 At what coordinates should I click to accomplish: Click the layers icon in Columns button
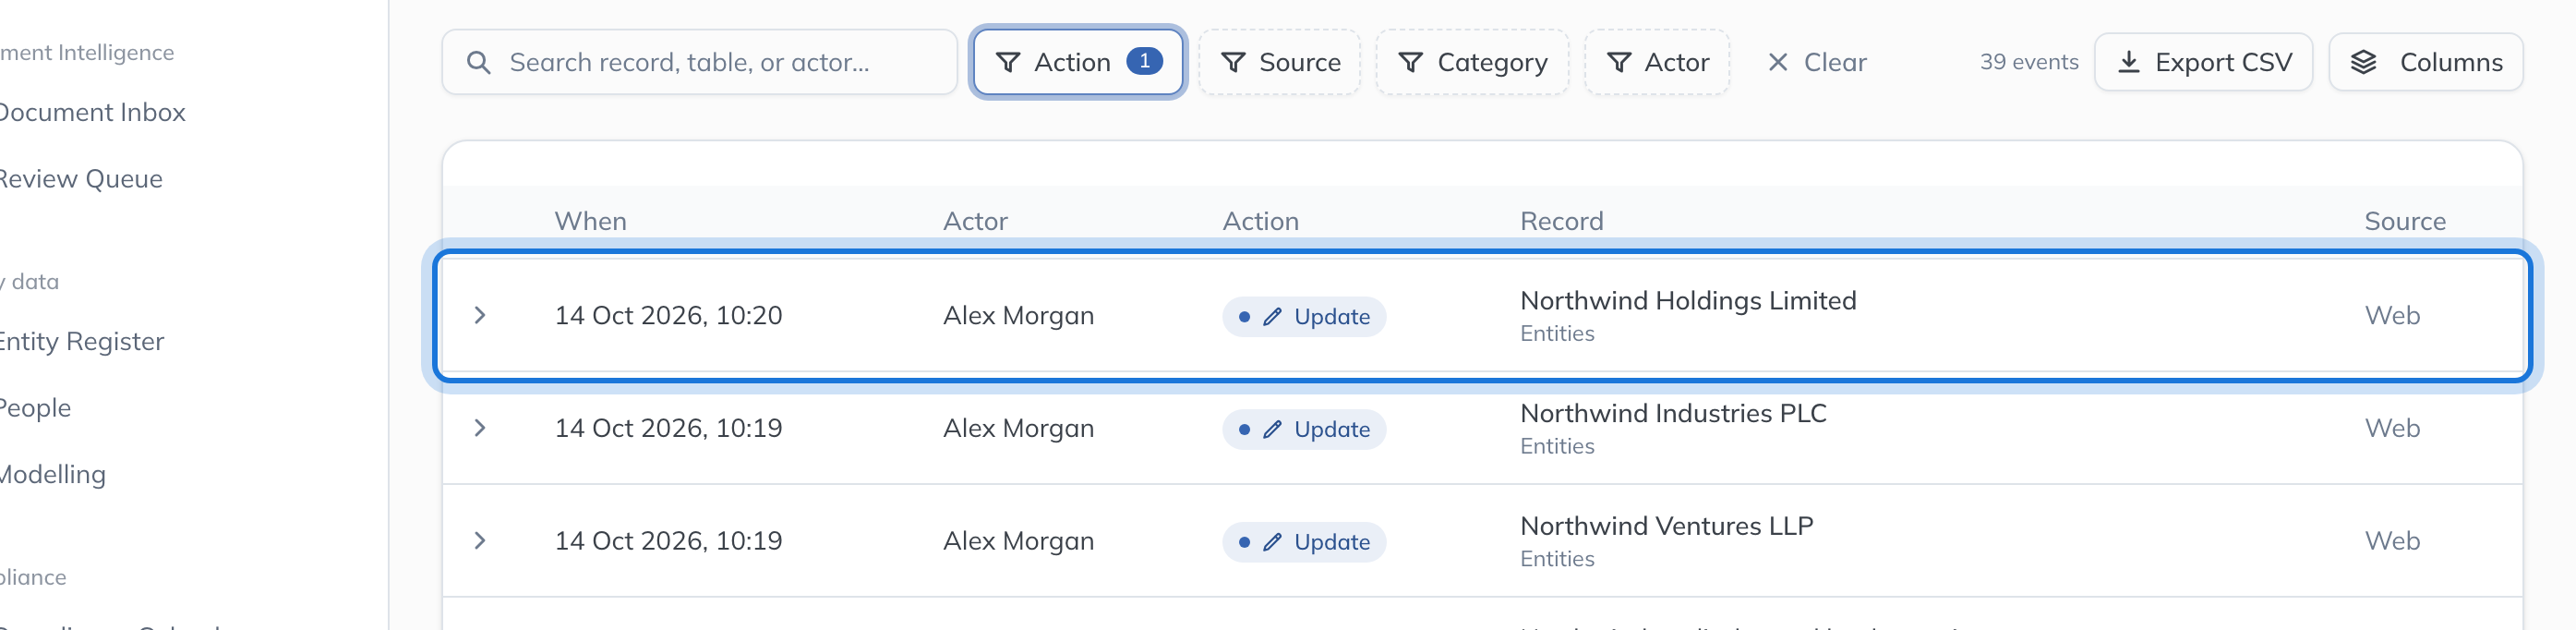tap(2363, 62)
